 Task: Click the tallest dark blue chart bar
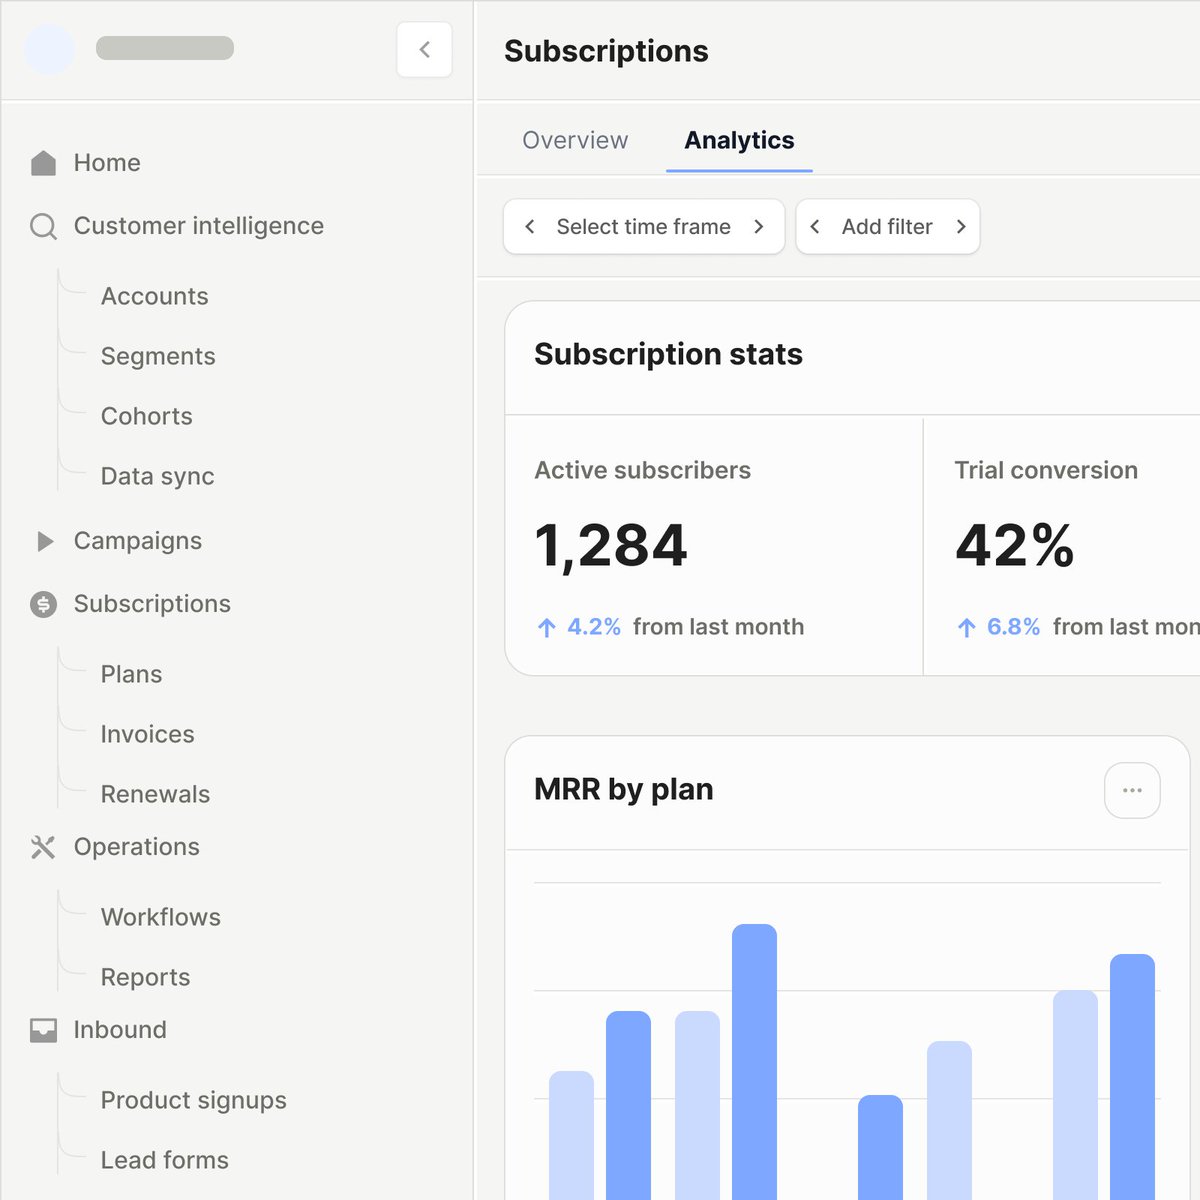[x=754, y=1061]
